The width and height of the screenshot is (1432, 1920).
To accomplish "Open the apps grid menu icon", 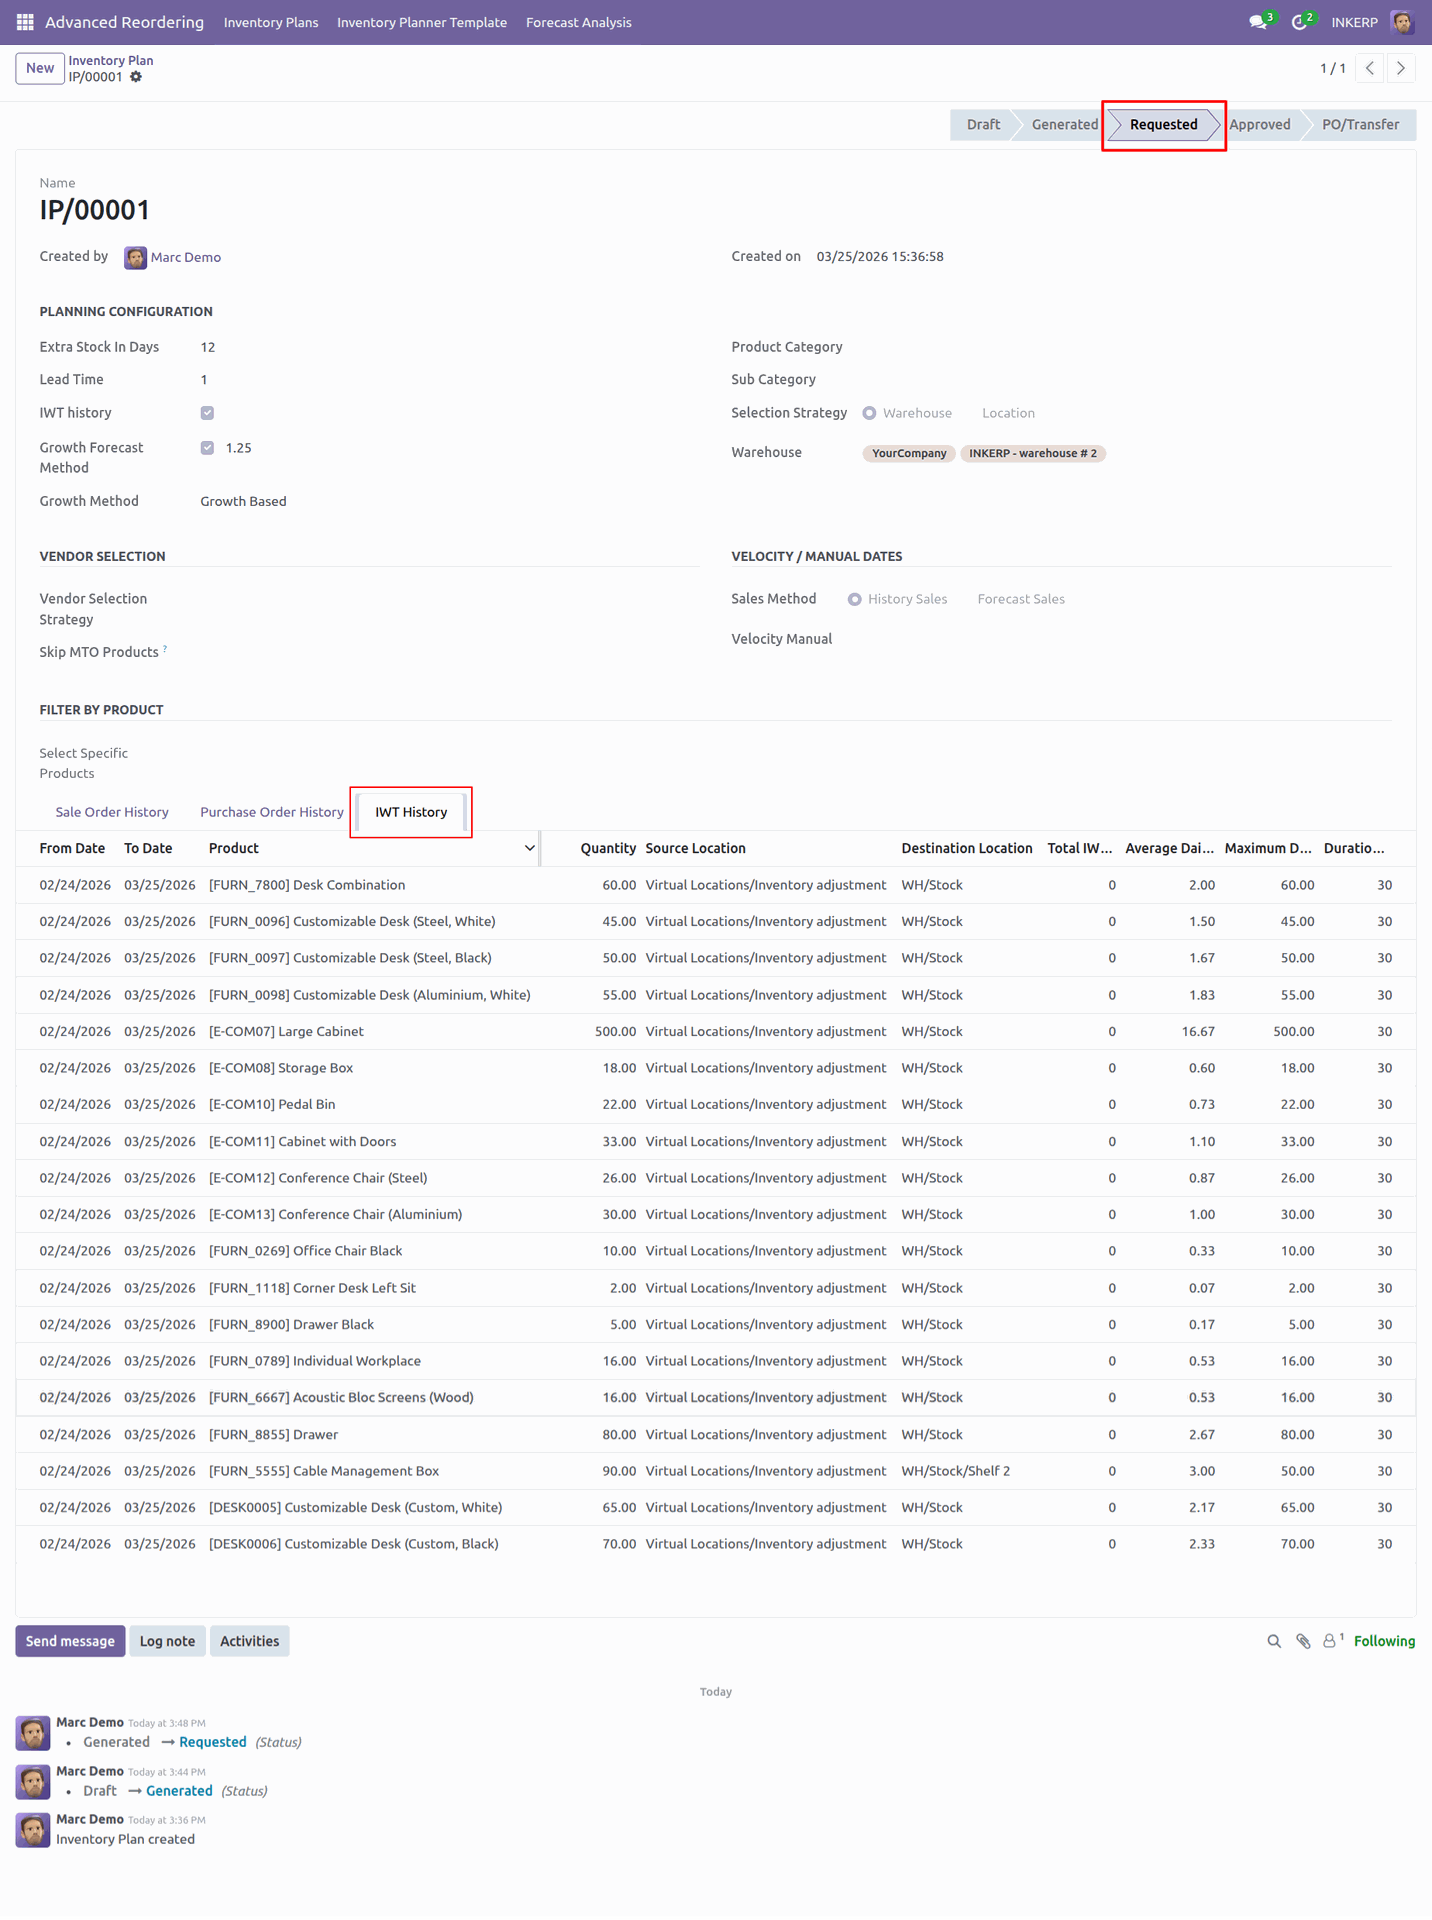I will coord(25,22).
